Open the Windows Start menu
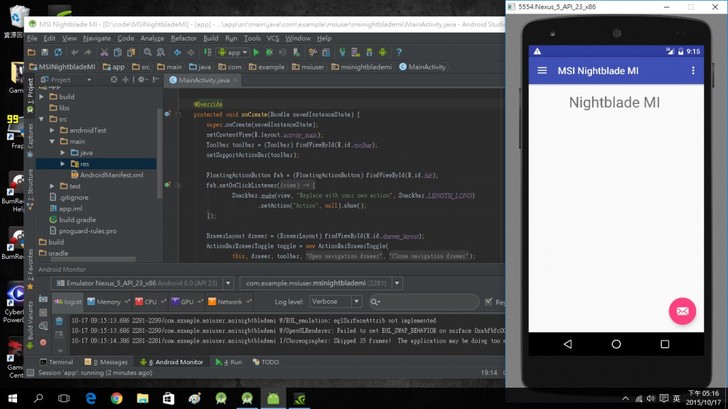 point(13,398)
